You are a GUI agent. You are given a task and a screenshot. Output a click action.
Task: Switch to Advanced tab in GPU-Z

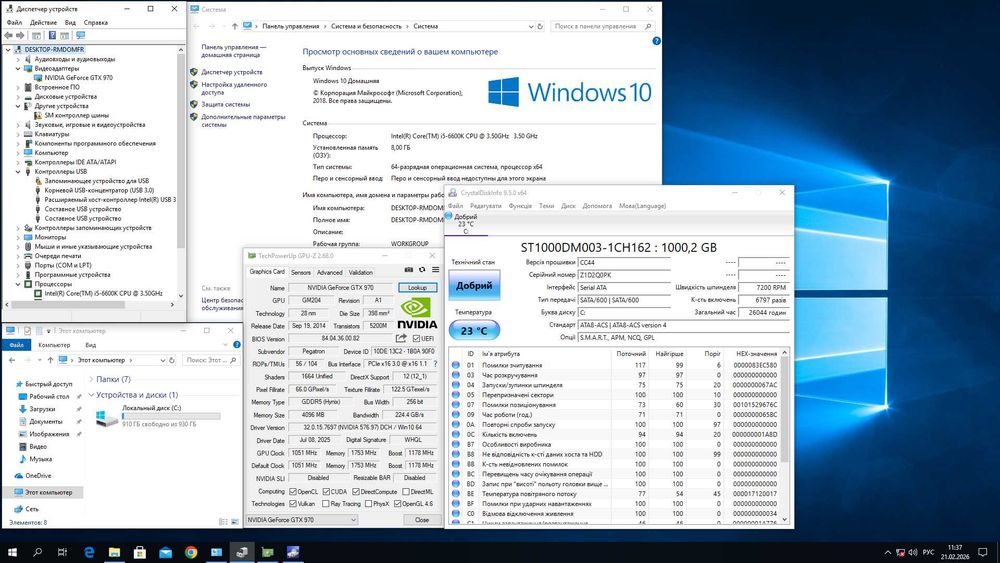[330, 272]
